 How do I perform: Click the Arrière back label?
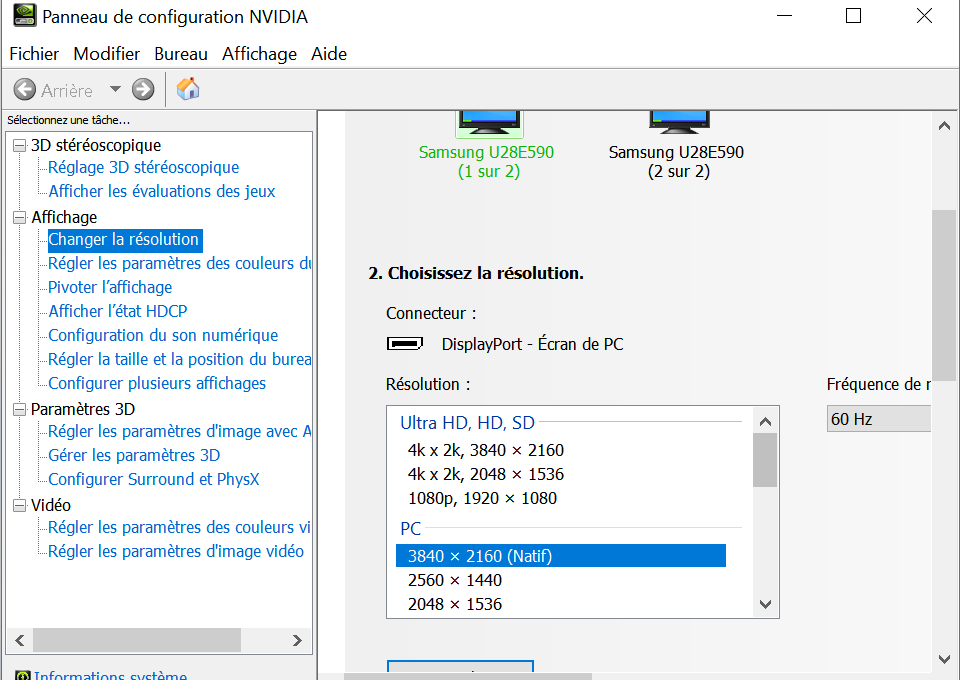click(67, 91)
